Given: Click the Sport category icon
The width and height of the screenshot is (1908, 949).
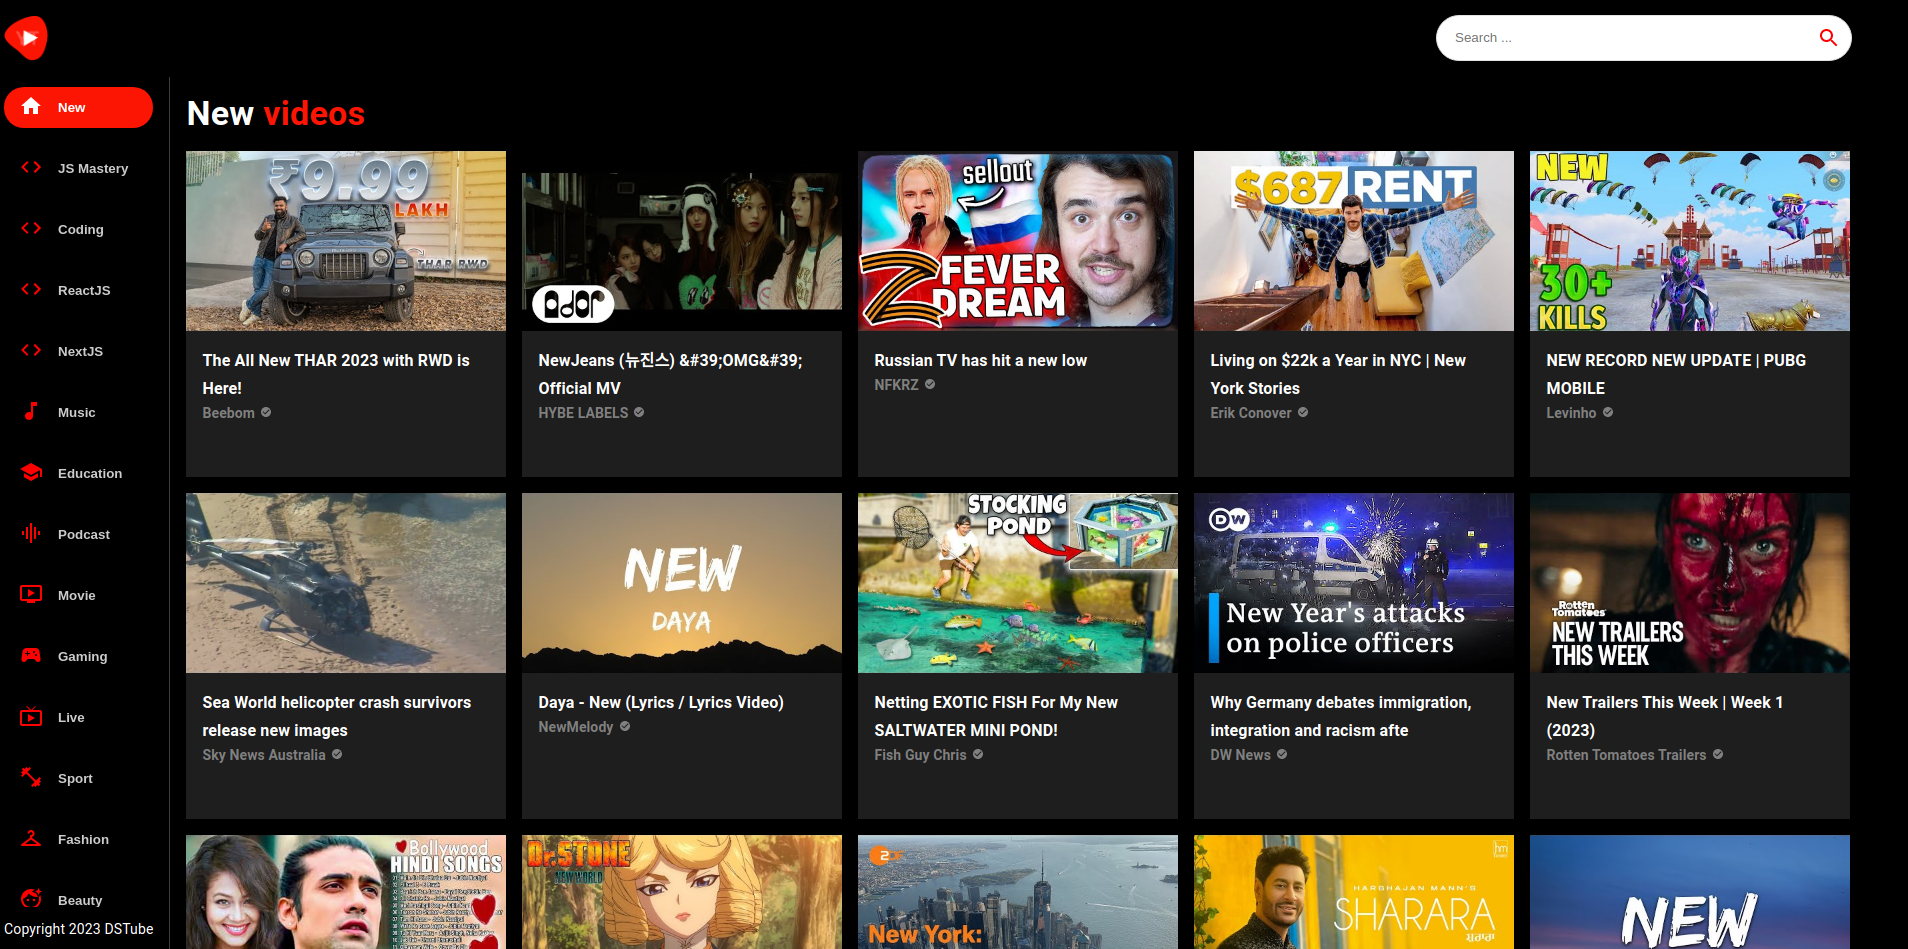Looking at the screenshot, I should [31, 778].
